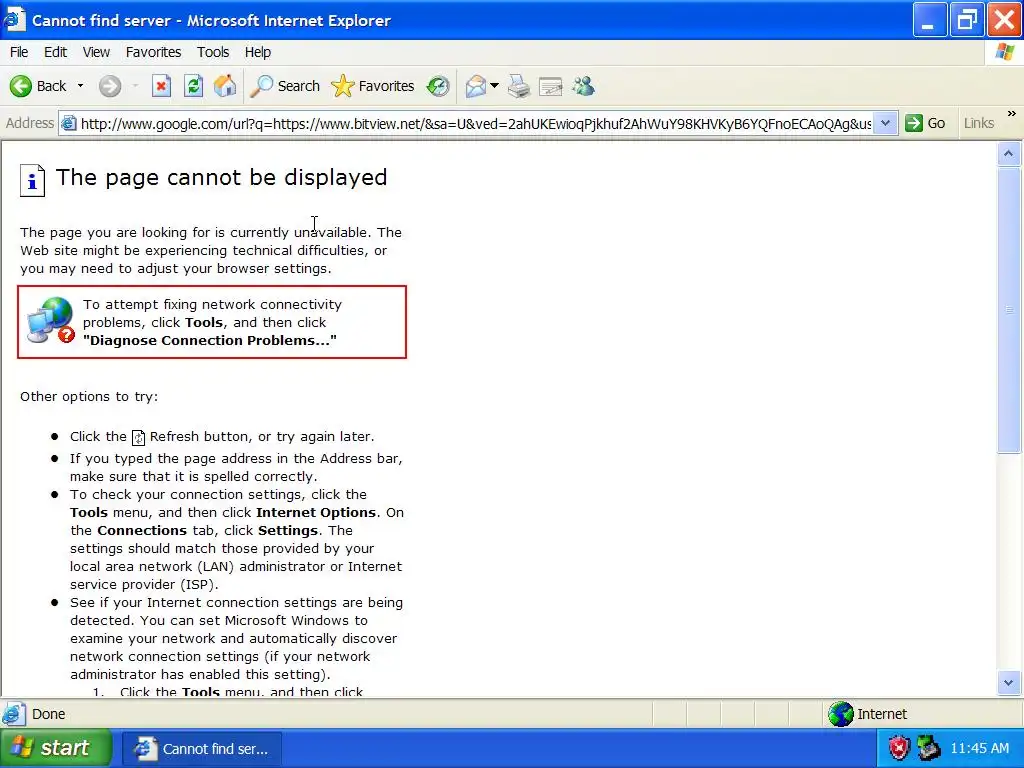Open the Edit menu
This screenshot has height=768, width=1024.
pyautogui.click(x=56, y=52)
